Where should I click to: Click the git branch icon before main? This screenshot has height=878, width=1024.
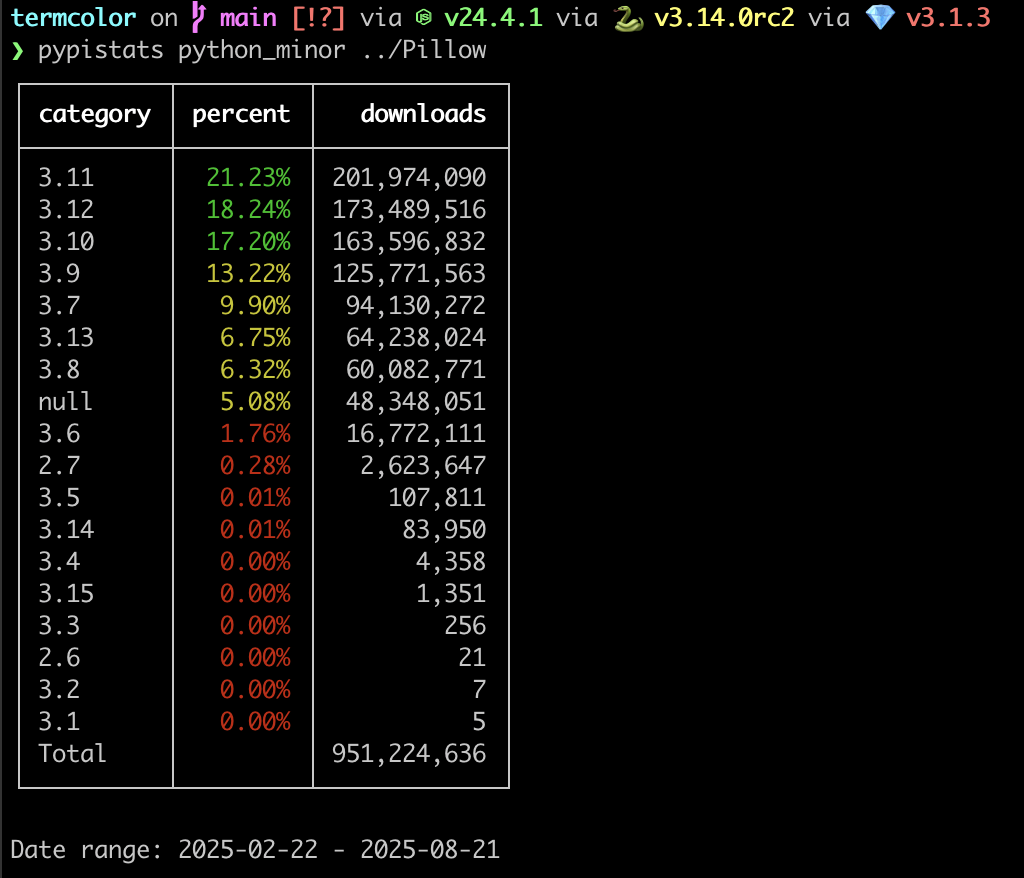[199, 18]
